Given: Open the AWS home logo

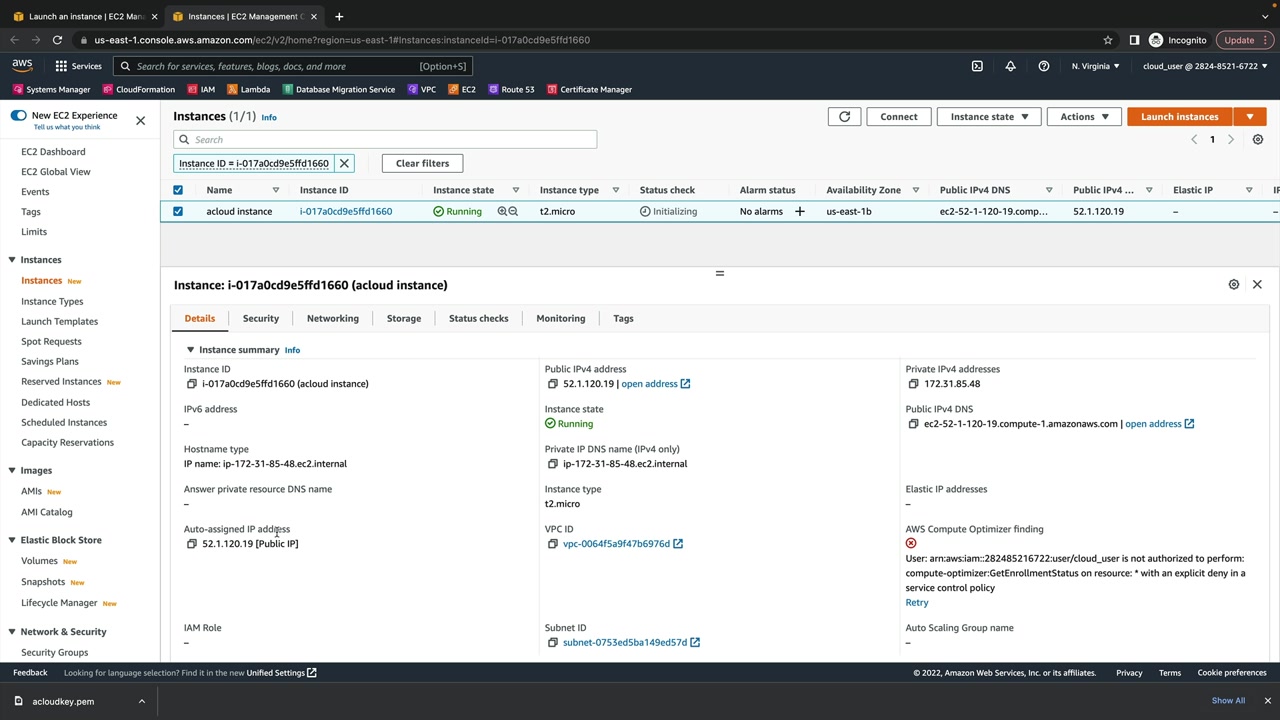Looking at the screenshot, I should [22, 66].
